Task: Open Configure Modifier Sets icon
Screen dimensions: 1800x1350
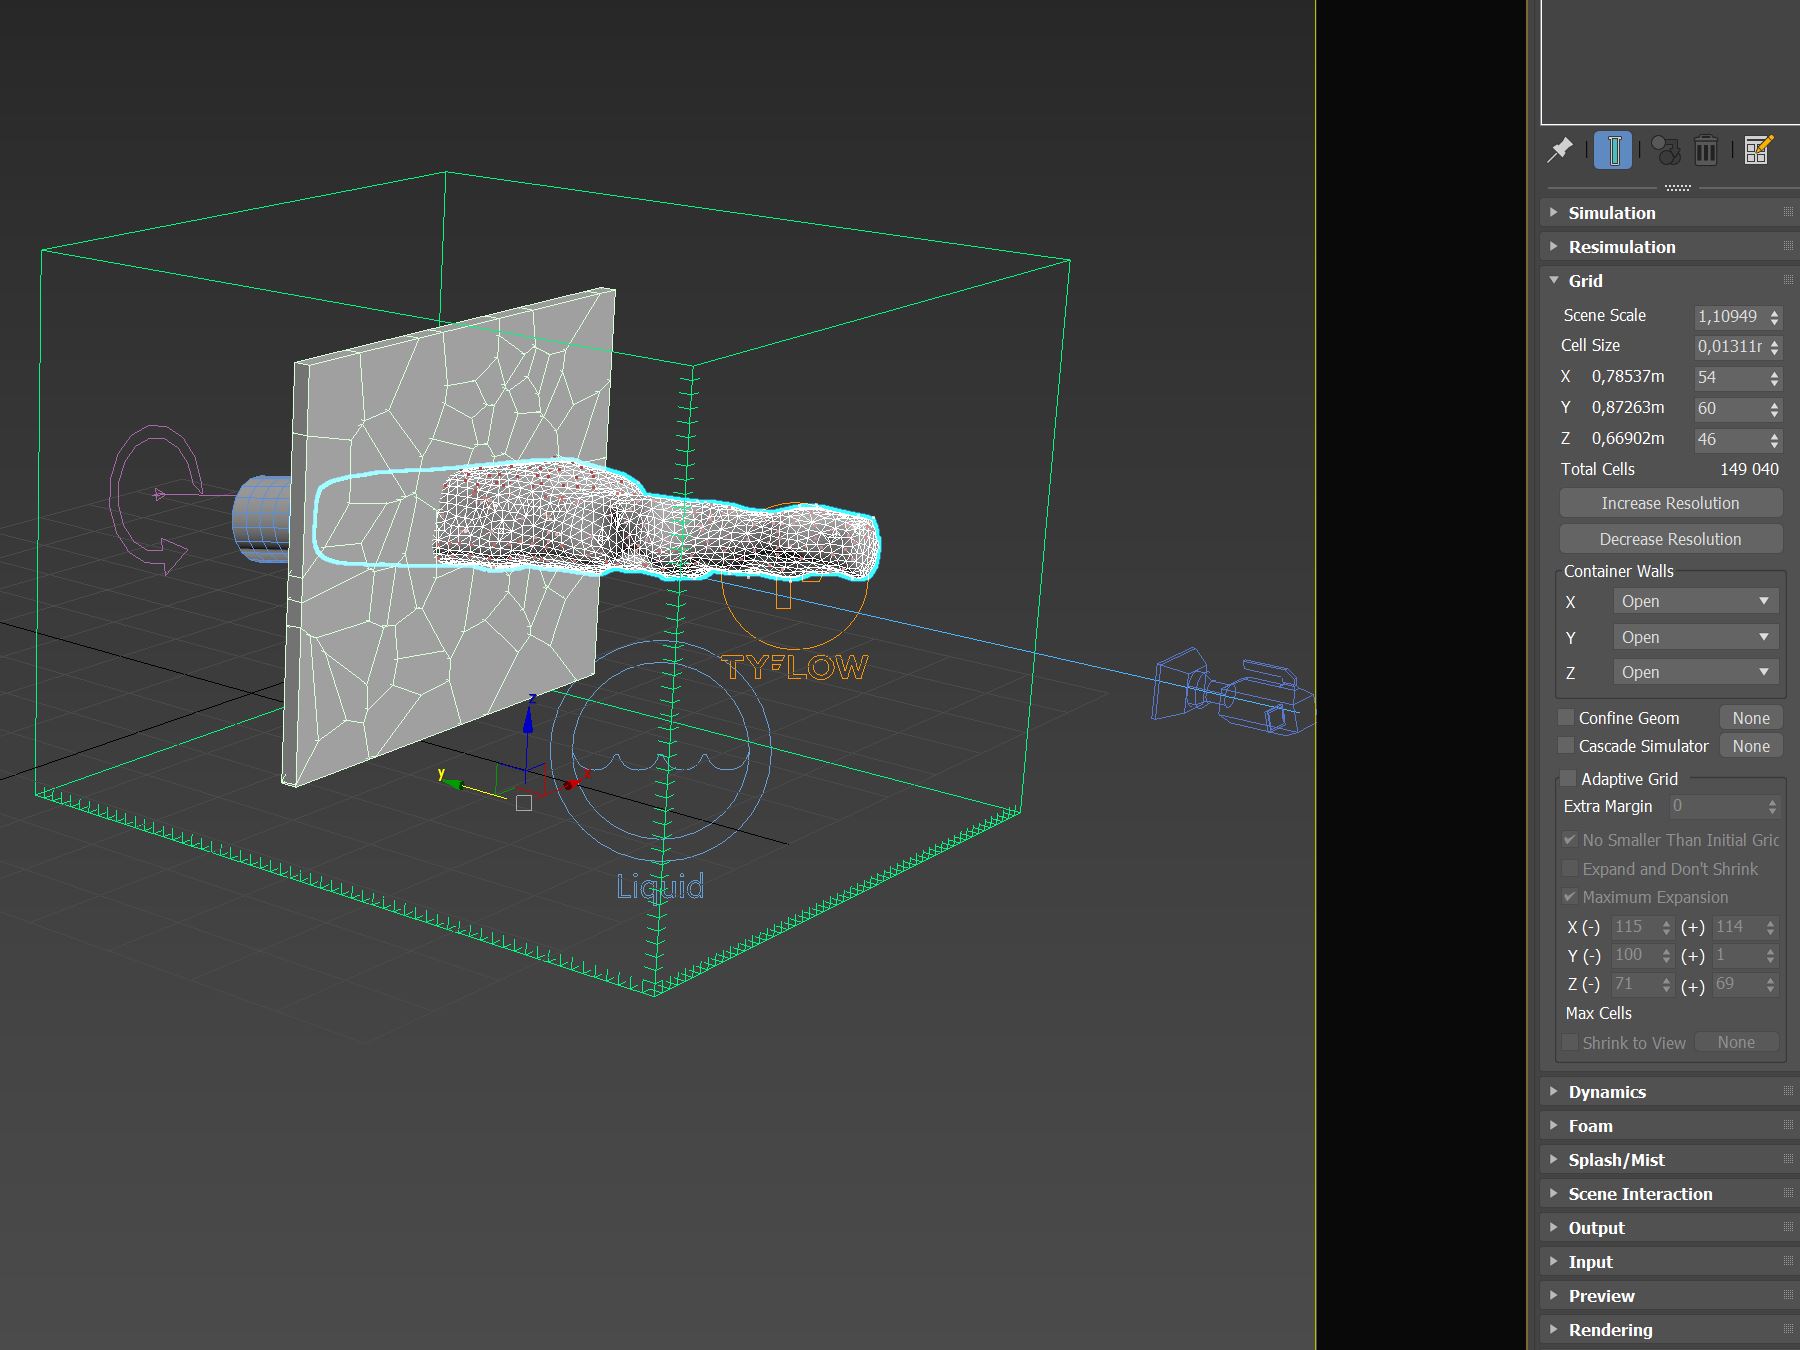Action: [x=1758, y=150]
